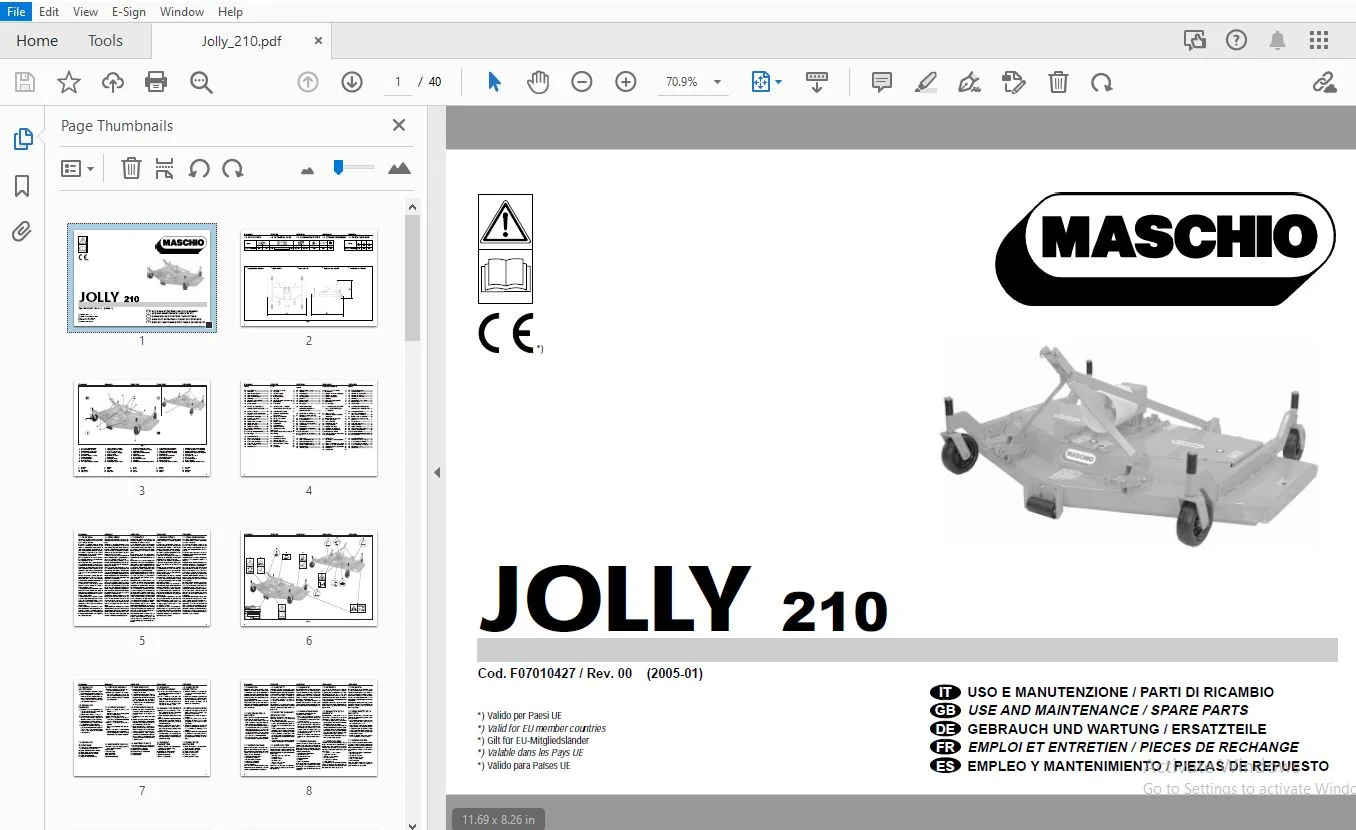The image size is (1356, 830).
Task: Select page 7 thumbnail
Action: pyautogui.click(x=142, y=728)
